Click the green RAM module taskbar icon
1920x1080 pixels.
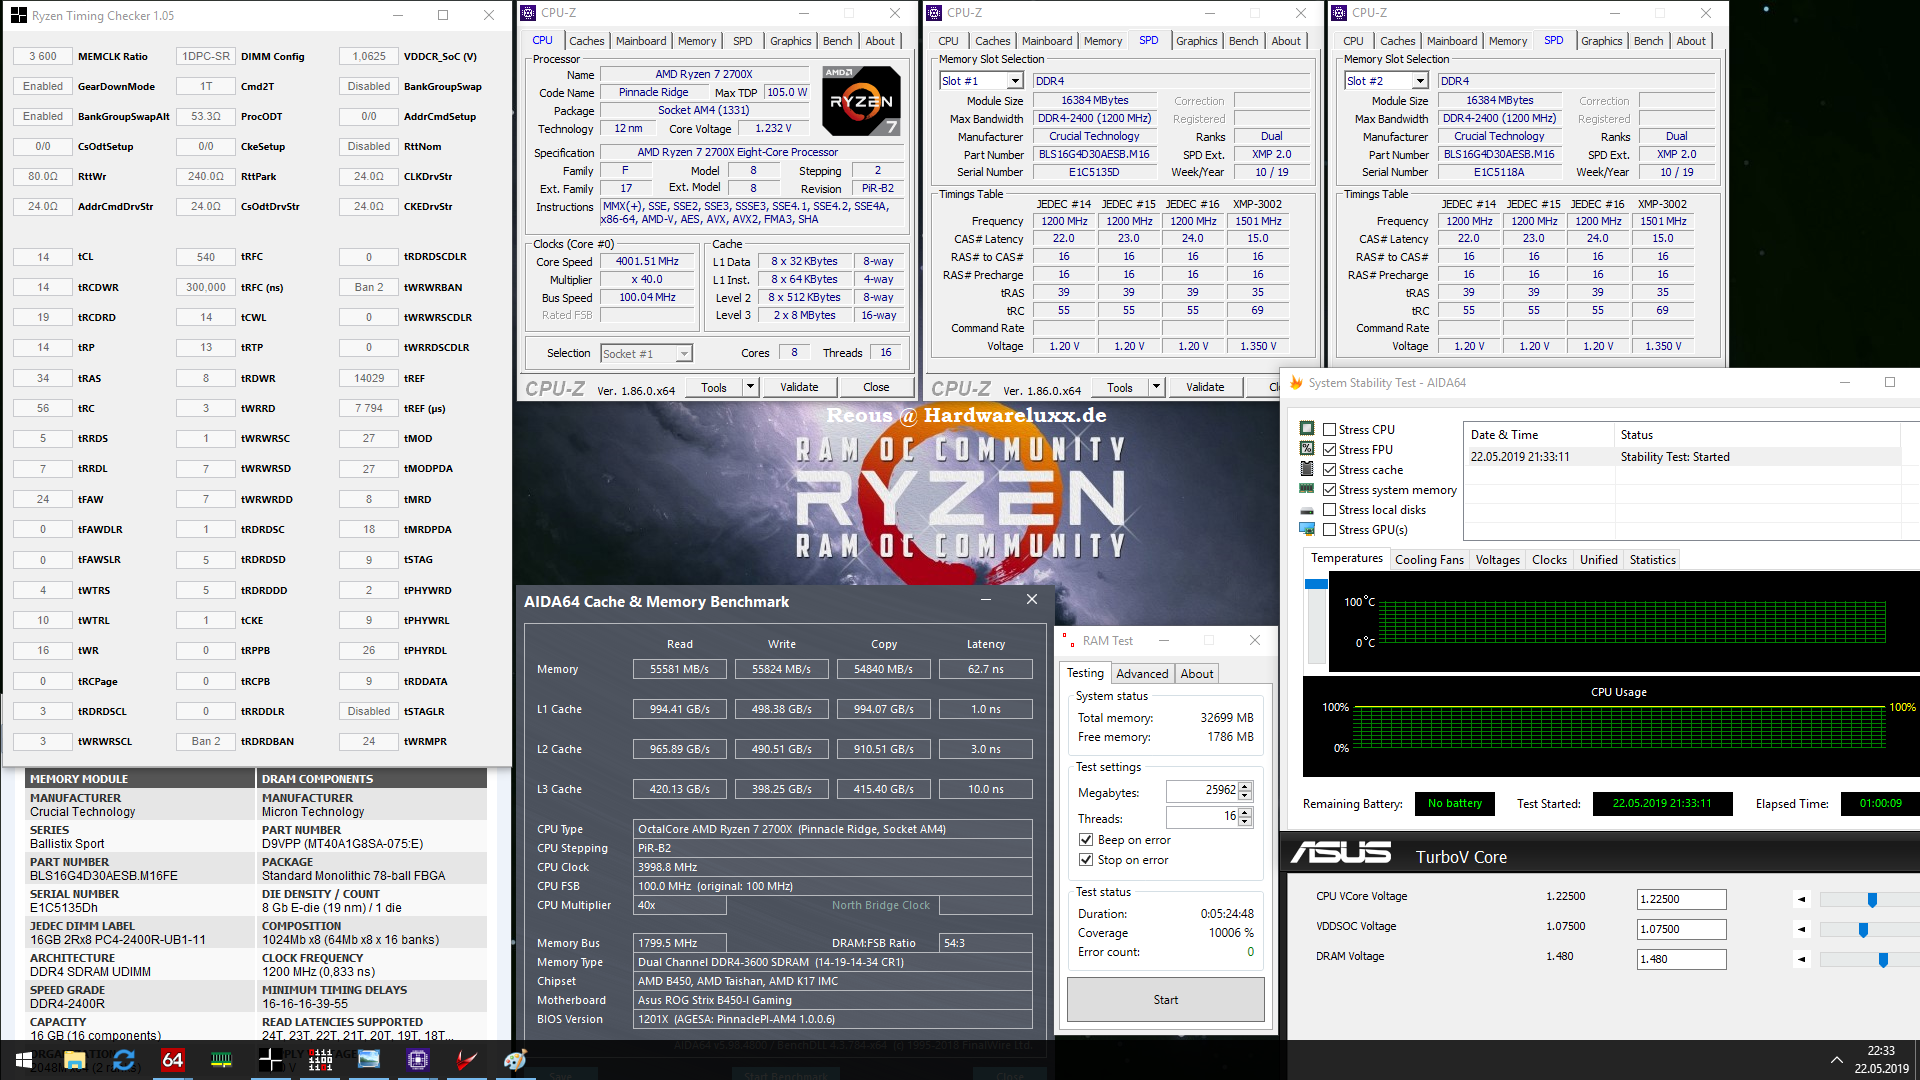pyautogui.click(x=221, y=1060)
